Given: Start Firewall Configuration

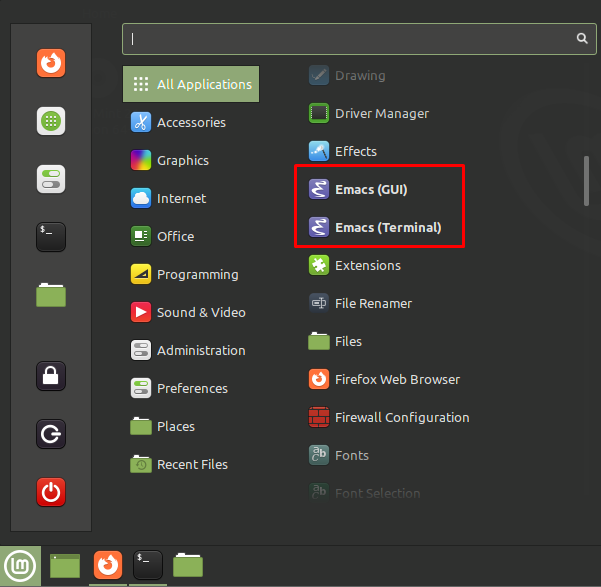Looking at the screenshot, I should 401,417.
